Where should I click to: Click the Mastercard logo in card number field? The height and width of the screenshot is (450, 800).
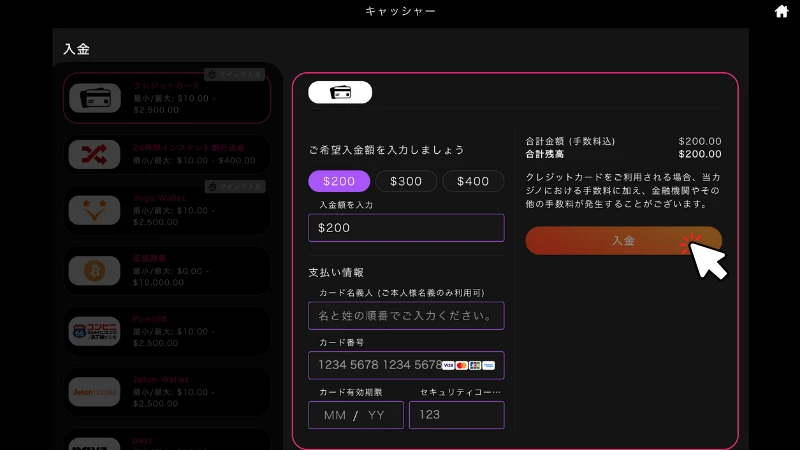(462, 365)
